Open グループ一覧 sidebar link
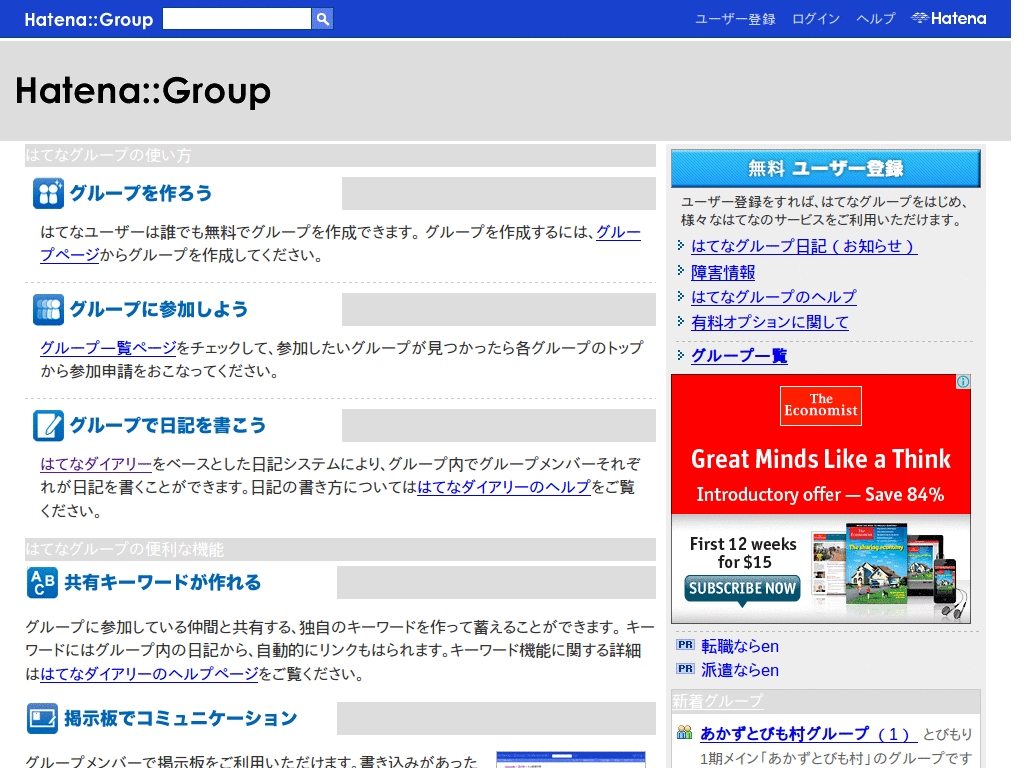 tap(739, 356)
